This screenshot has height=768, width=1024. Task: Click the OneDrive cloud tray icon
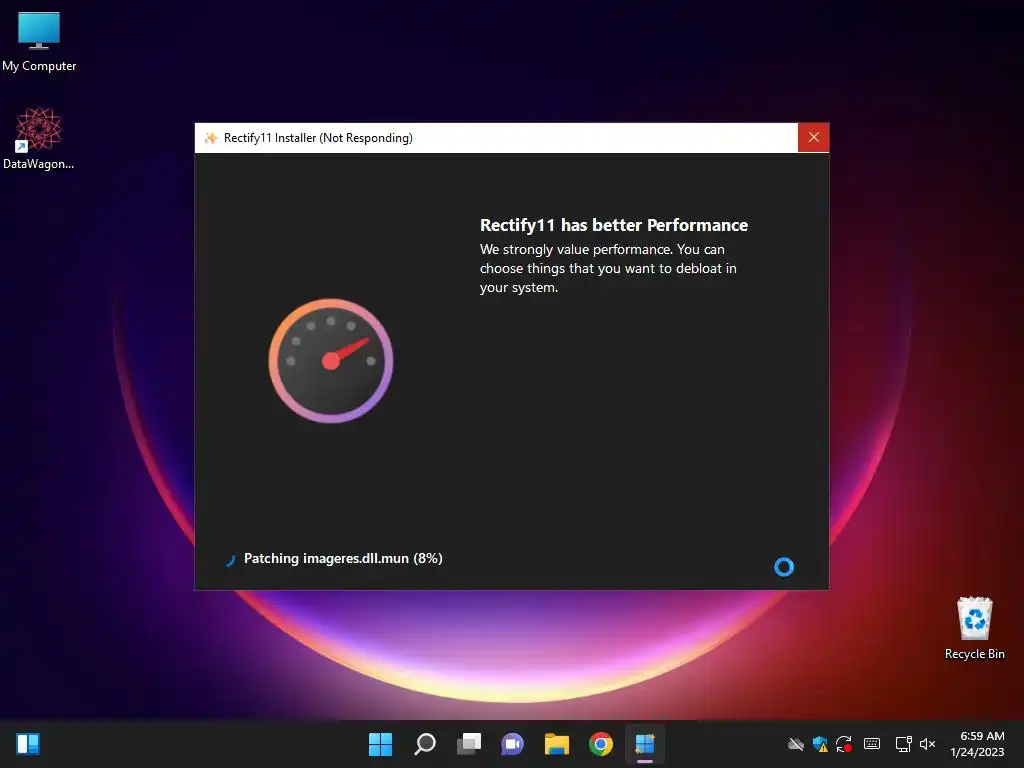[x=795, y=744]
